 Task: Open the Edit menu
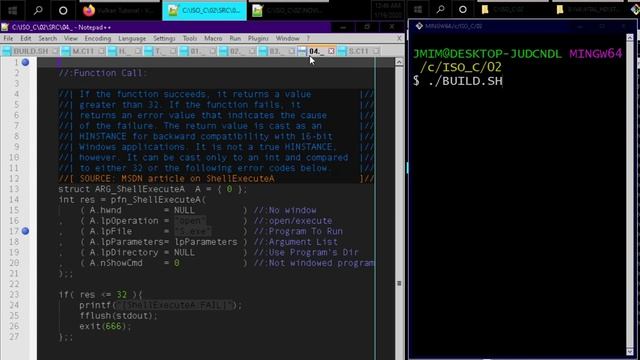coord(26,38)
